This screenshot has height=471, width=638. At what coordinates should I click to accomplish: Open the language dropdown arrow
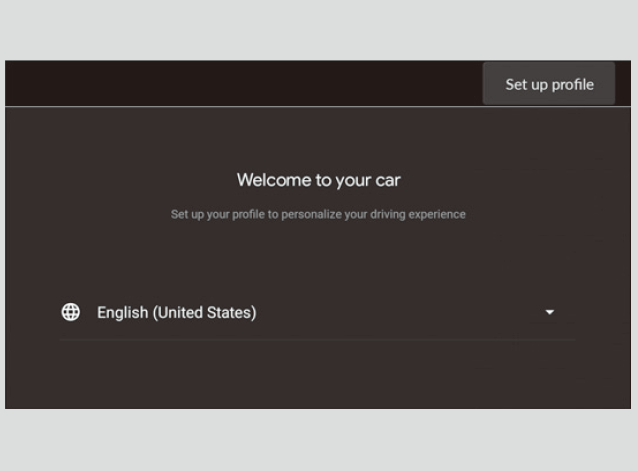pyautogui.click(x=549, y=312)
